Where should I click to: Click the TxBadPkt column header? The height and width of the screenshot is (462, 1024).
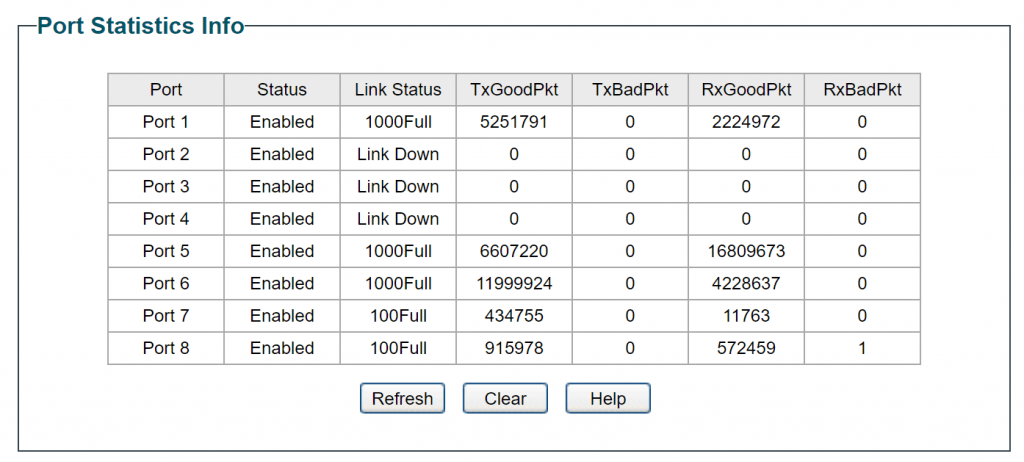pos(630,89)
